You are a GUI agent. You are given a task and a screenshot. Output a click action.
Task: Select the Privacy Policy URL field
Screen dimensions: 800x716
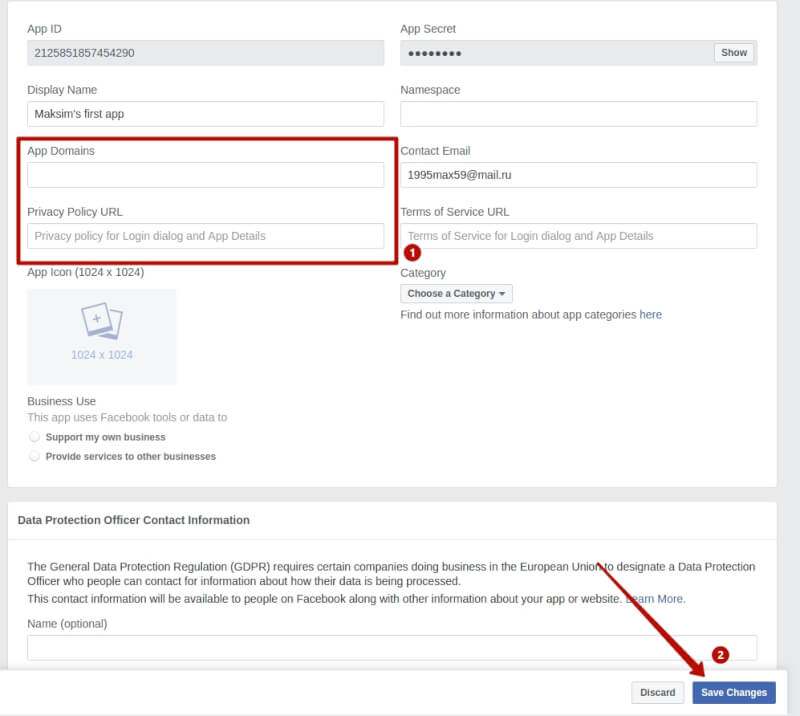coord(204,235)
